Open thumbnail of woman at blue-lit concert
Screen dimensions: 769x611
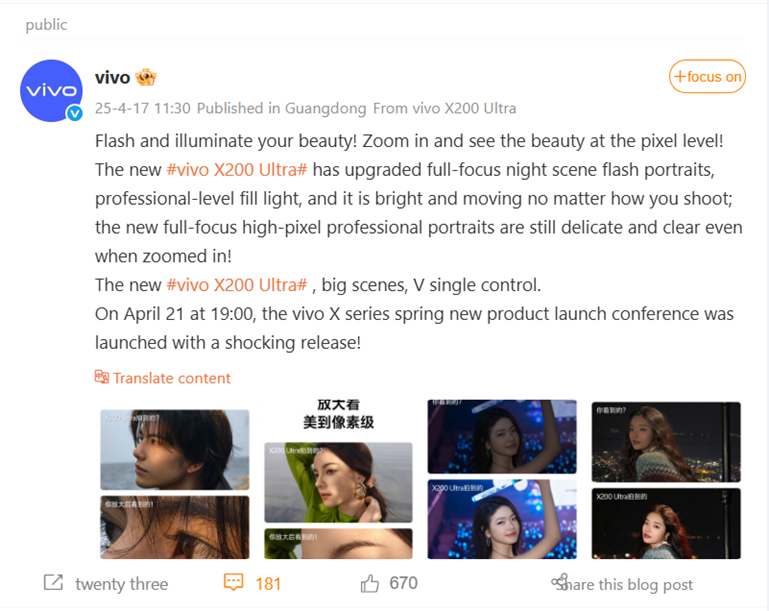click(x=502, y=479)
